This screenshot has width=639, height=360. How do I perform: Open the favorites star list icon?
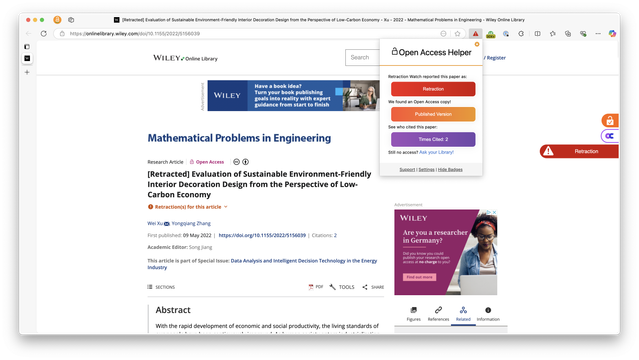tap(553, 34)
